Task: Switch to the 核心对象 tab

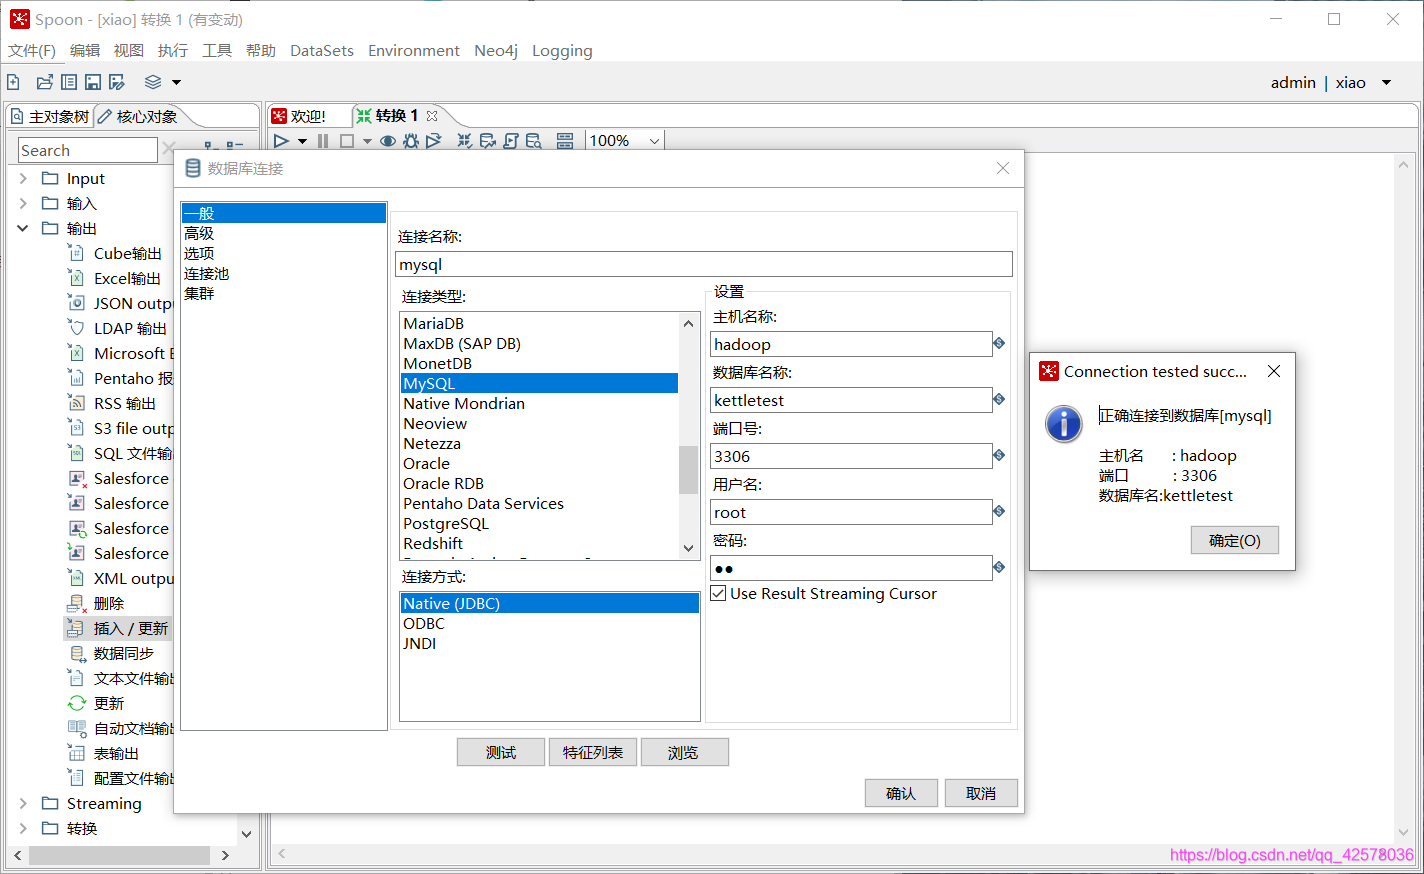Action: point(138,116)
